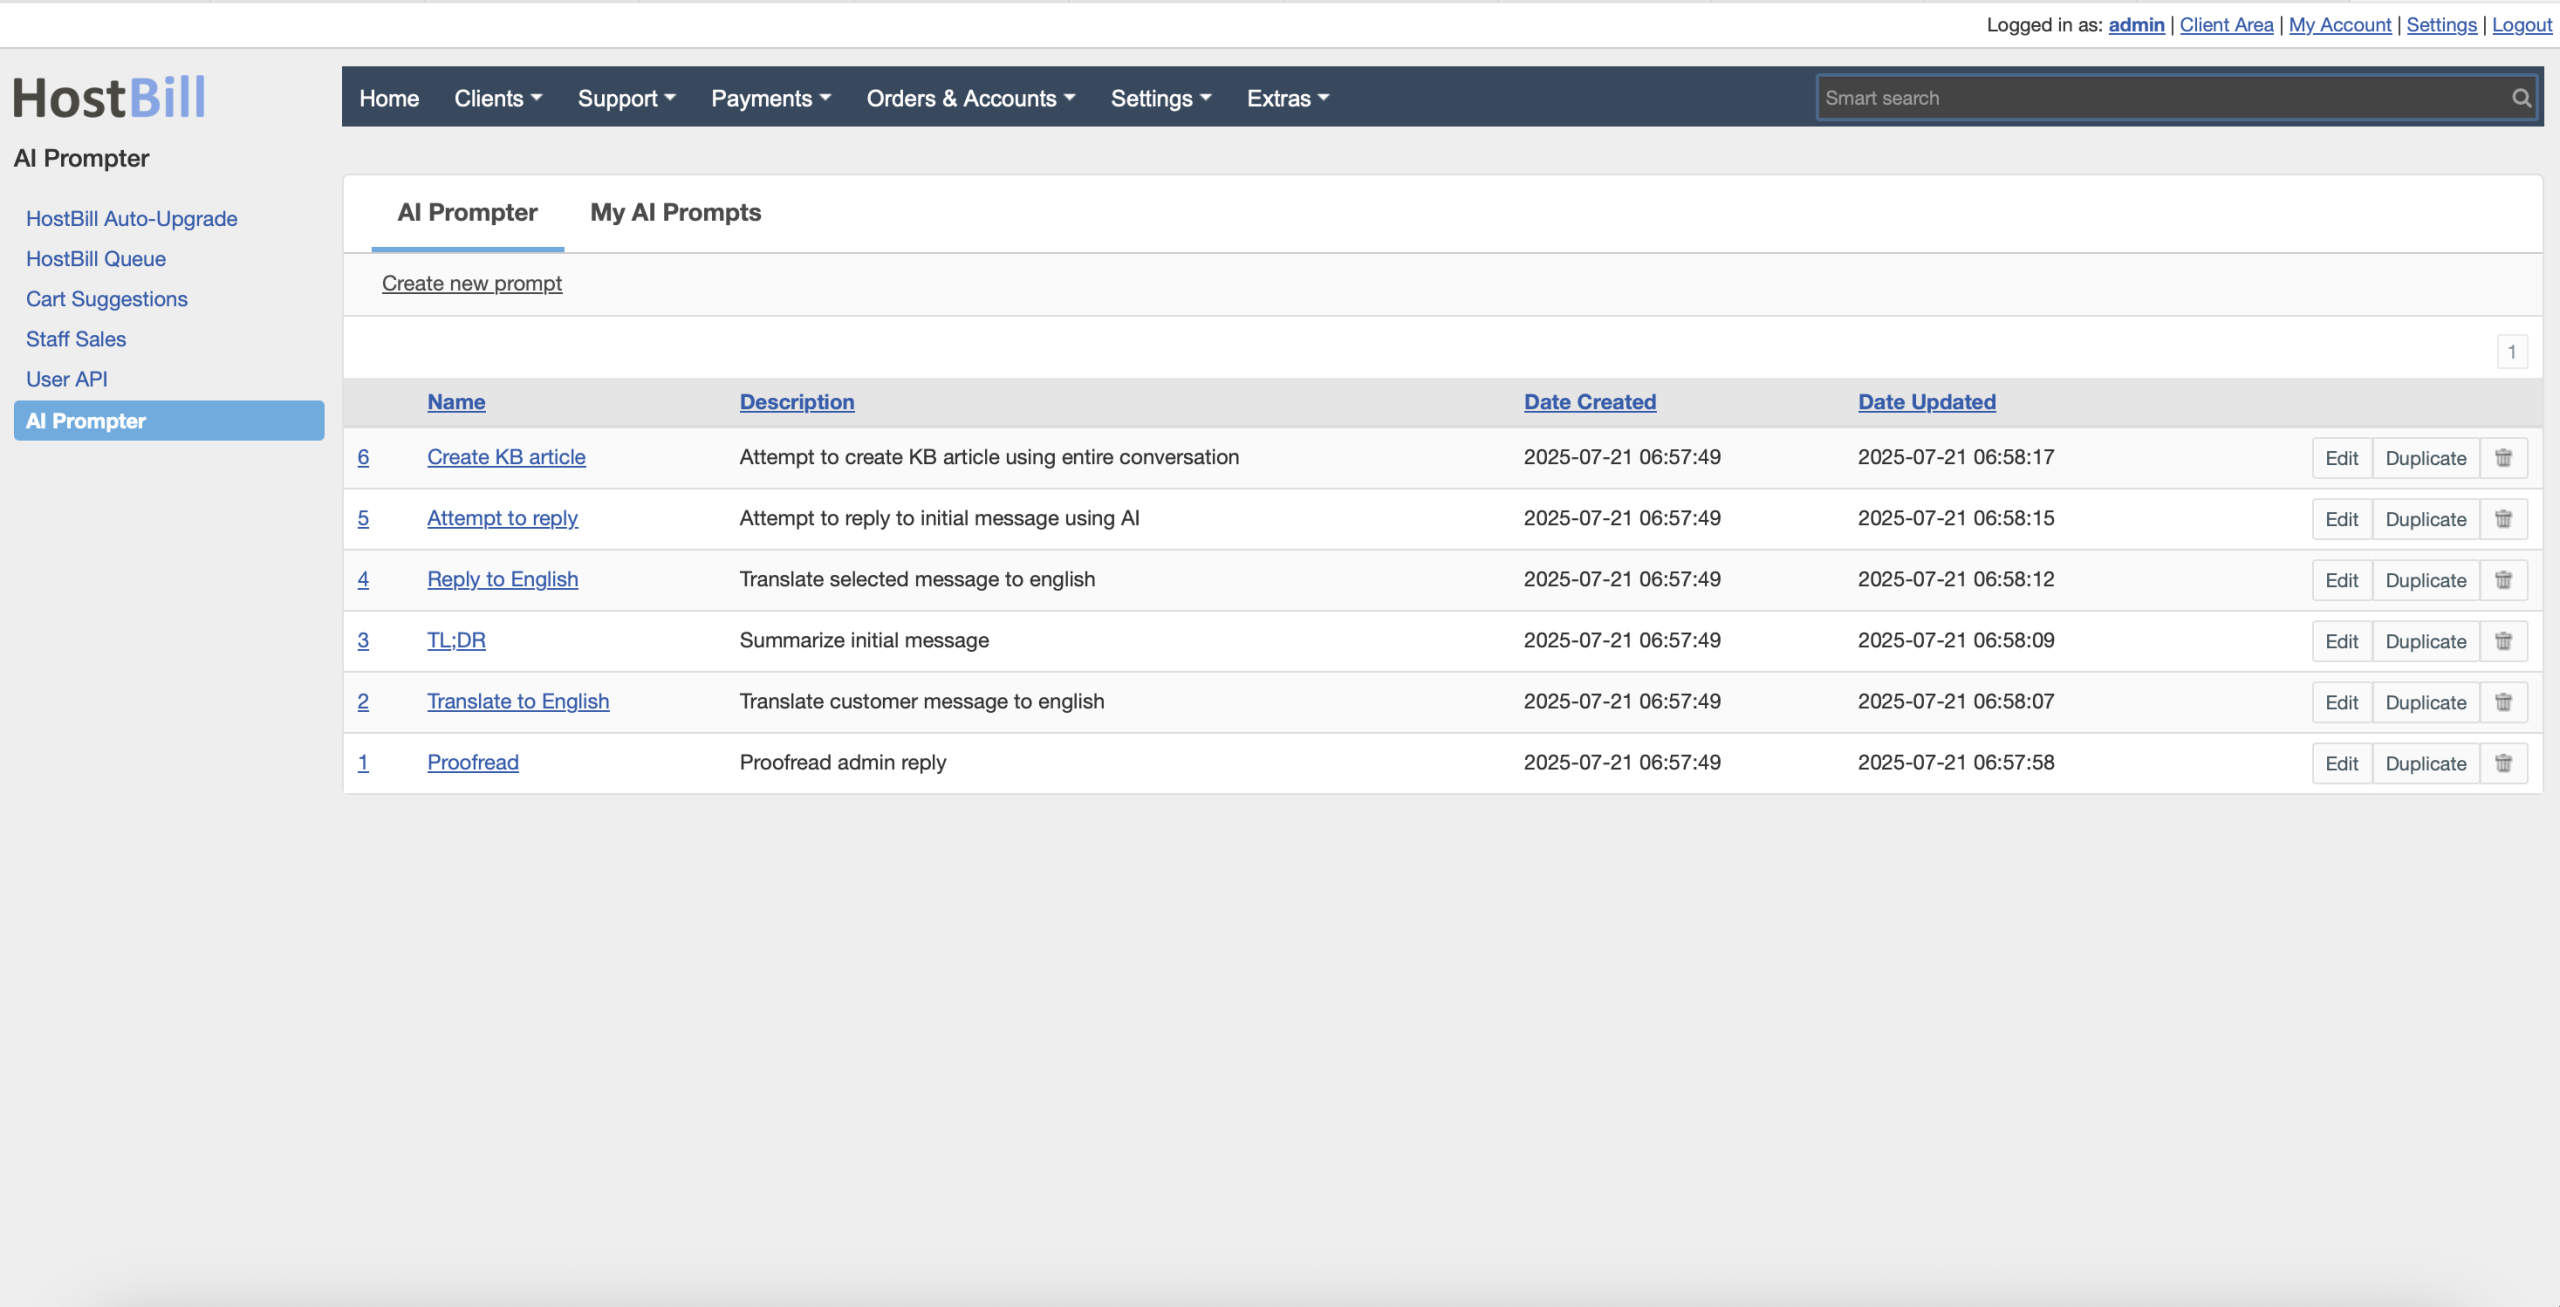
Task: Click the HostBill logo
Action: (x=109, y=98)
